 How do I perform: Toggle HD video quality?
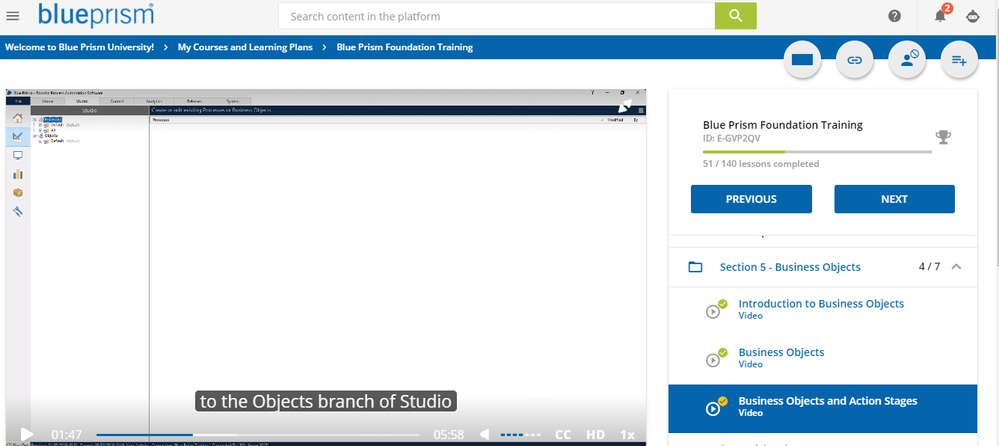pos(596,435)
